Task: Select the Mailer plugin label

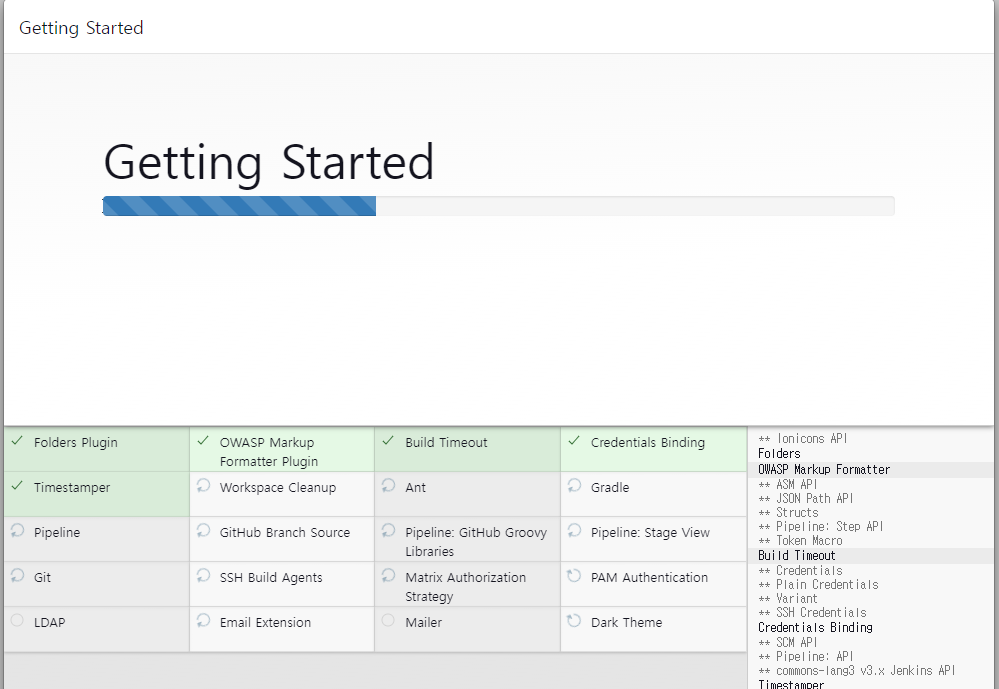Action: pyautogui.click(x=424, y=622)
